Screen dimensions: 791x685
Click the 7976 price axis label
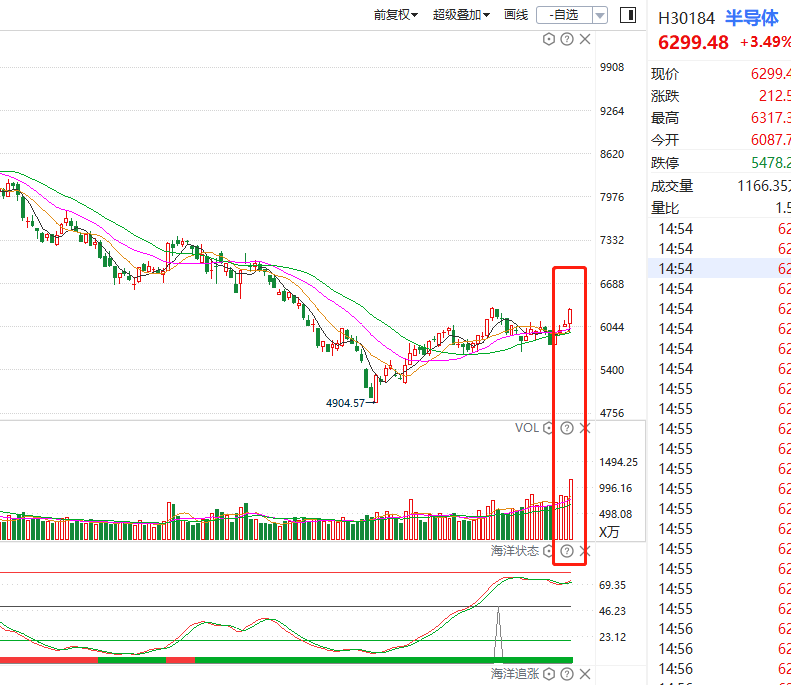coord(612,197)
